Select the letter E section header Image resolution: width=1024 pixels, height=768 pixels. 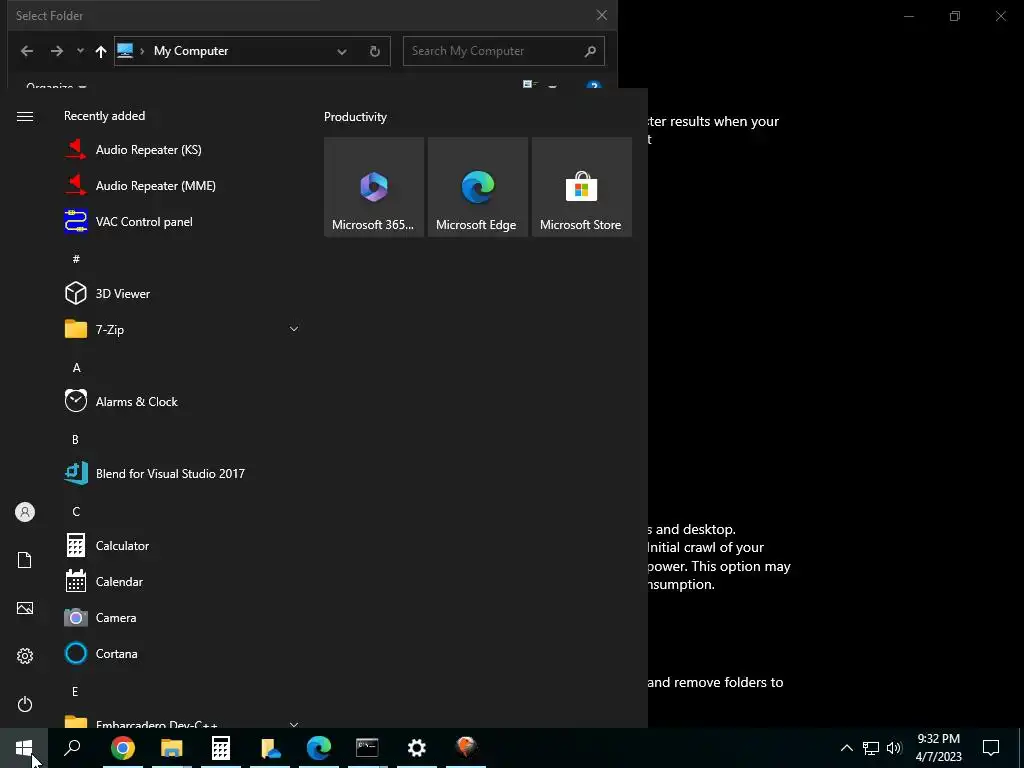[x=75, y=691]
